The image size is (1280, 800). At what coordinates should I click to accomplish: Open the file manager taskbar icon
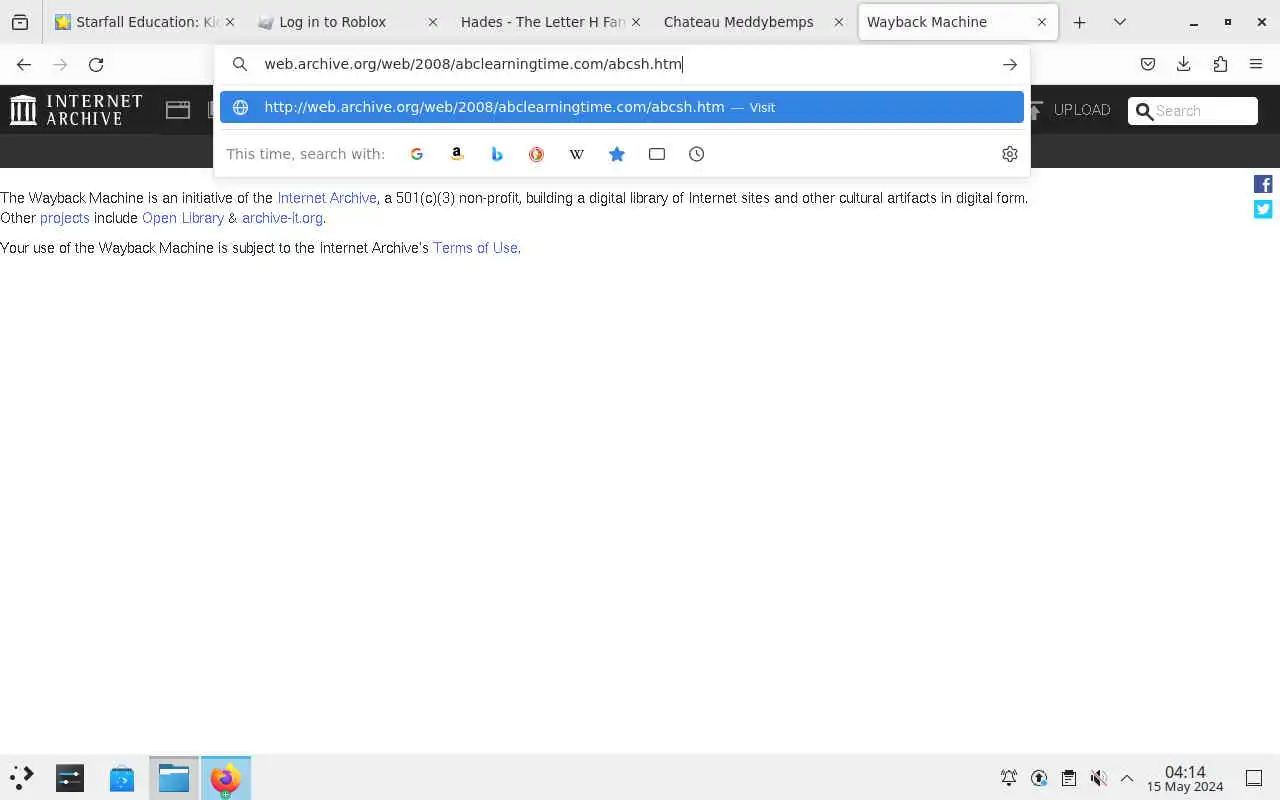(x=174, y=778)
